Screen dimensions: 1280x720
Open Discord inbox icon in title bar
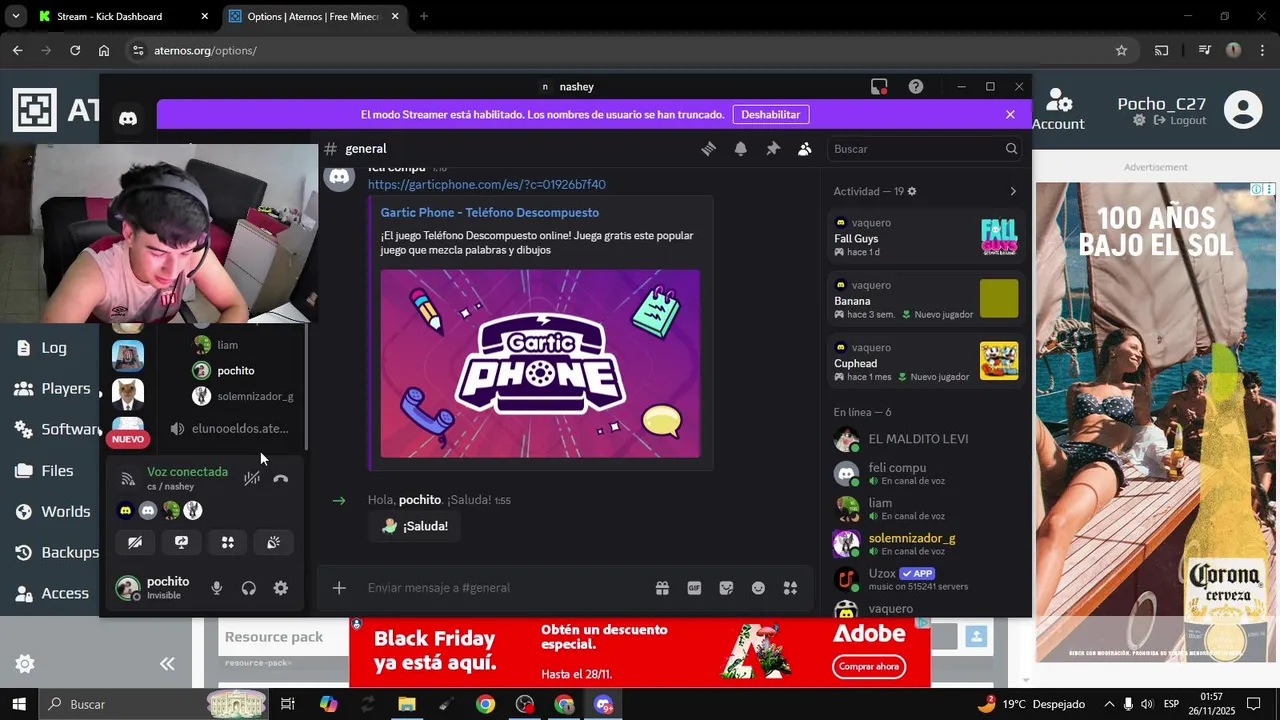(879, 87)
